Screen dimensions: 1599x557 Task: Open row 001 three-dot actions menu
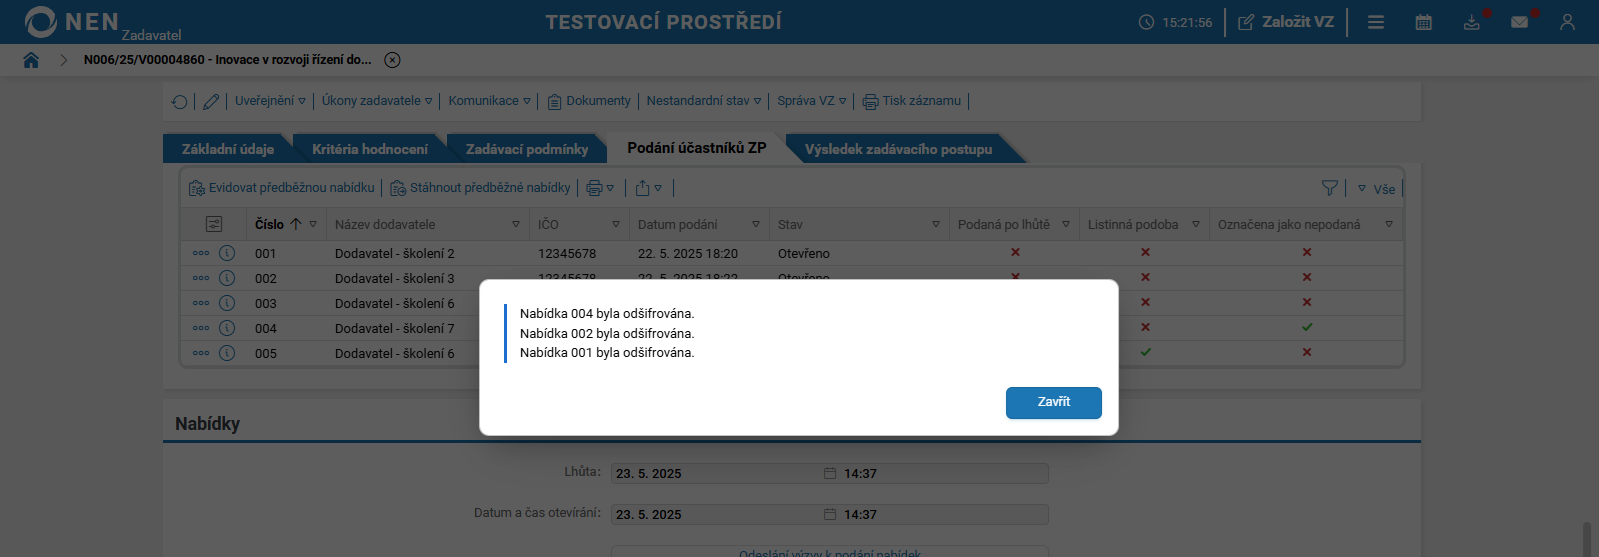(201, 253)
